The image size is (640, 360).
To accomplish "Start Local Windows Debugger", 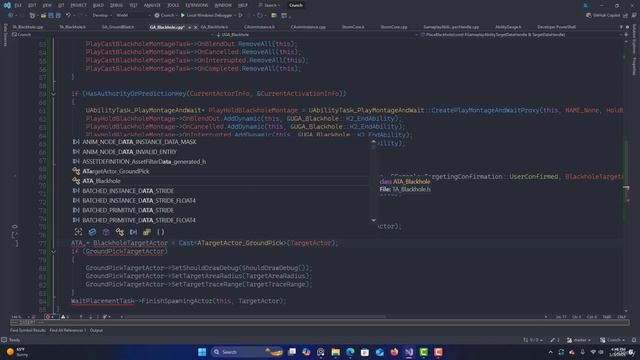I will click(206, 16).
